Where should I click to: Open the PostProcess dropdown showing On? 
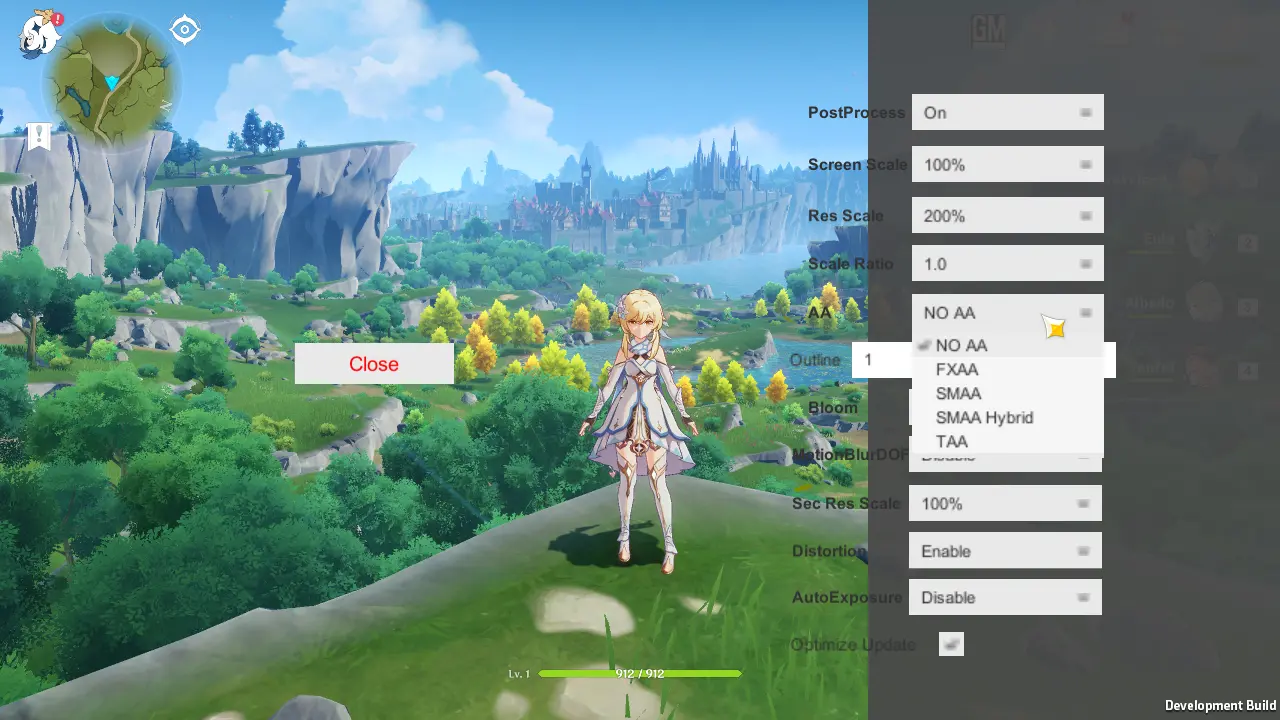pyautogui.click(x=1008, y=112)
